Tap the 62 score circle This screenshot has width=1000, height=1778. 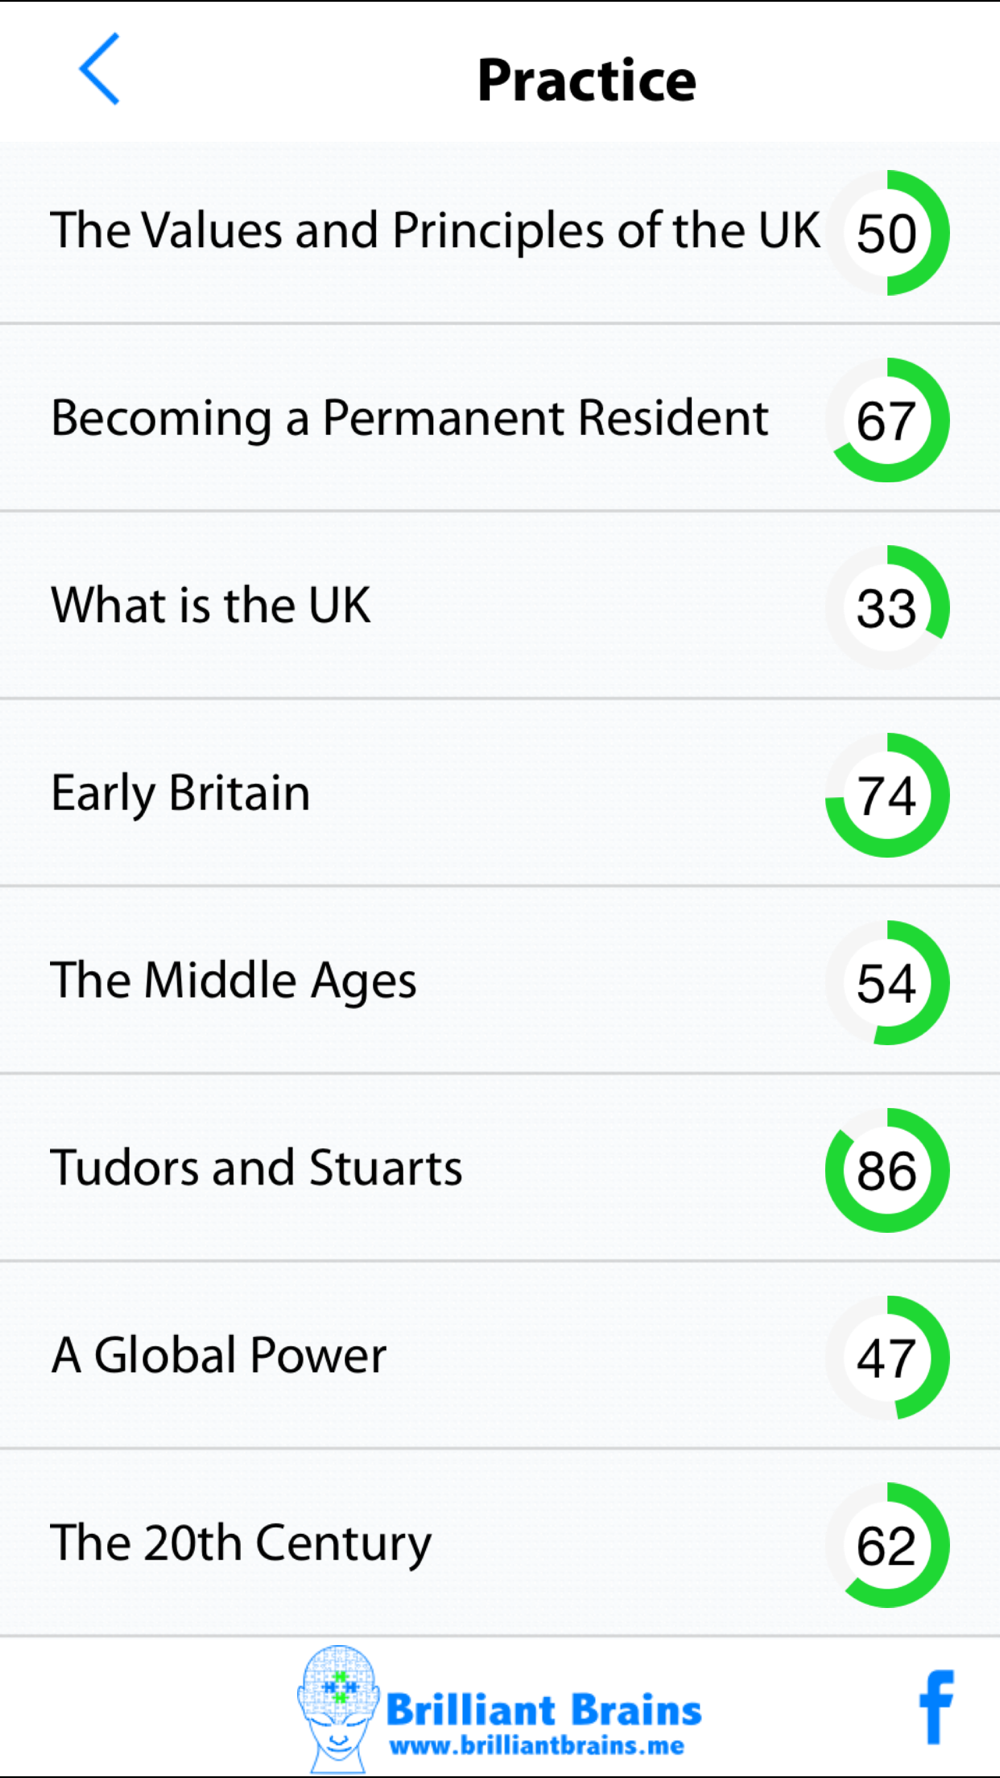[x=887, y=1545]
